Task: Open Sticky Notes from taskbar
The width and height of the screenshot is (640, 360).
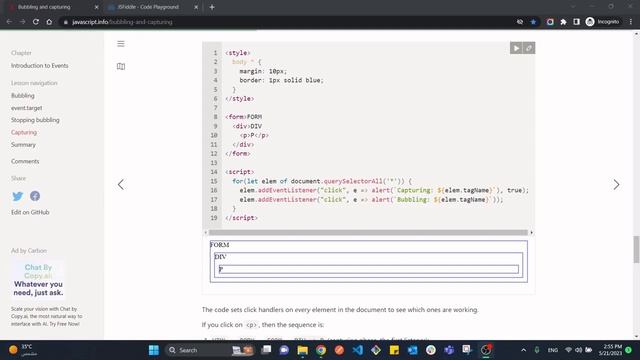Action: (394, 350)
